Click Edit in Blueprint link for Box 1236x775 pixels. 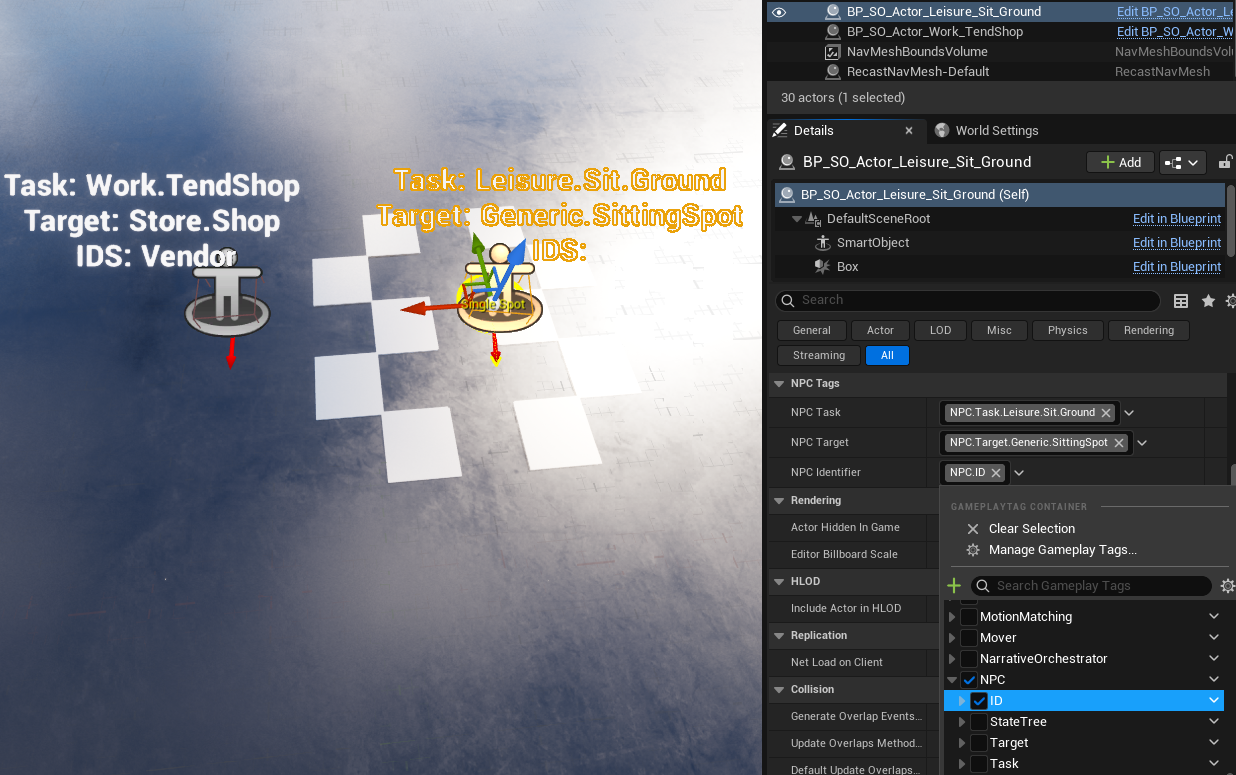coord(1176,267)
